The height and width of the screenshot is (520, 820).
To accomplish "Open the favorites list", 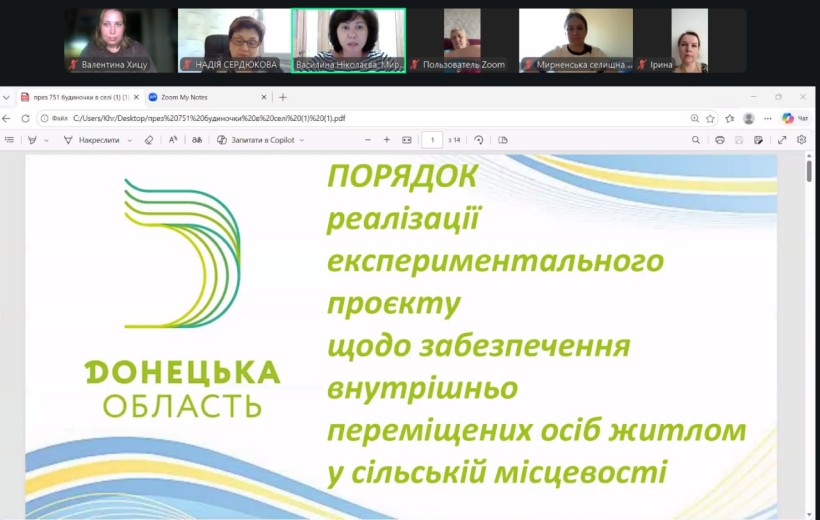I will point(730,118).
